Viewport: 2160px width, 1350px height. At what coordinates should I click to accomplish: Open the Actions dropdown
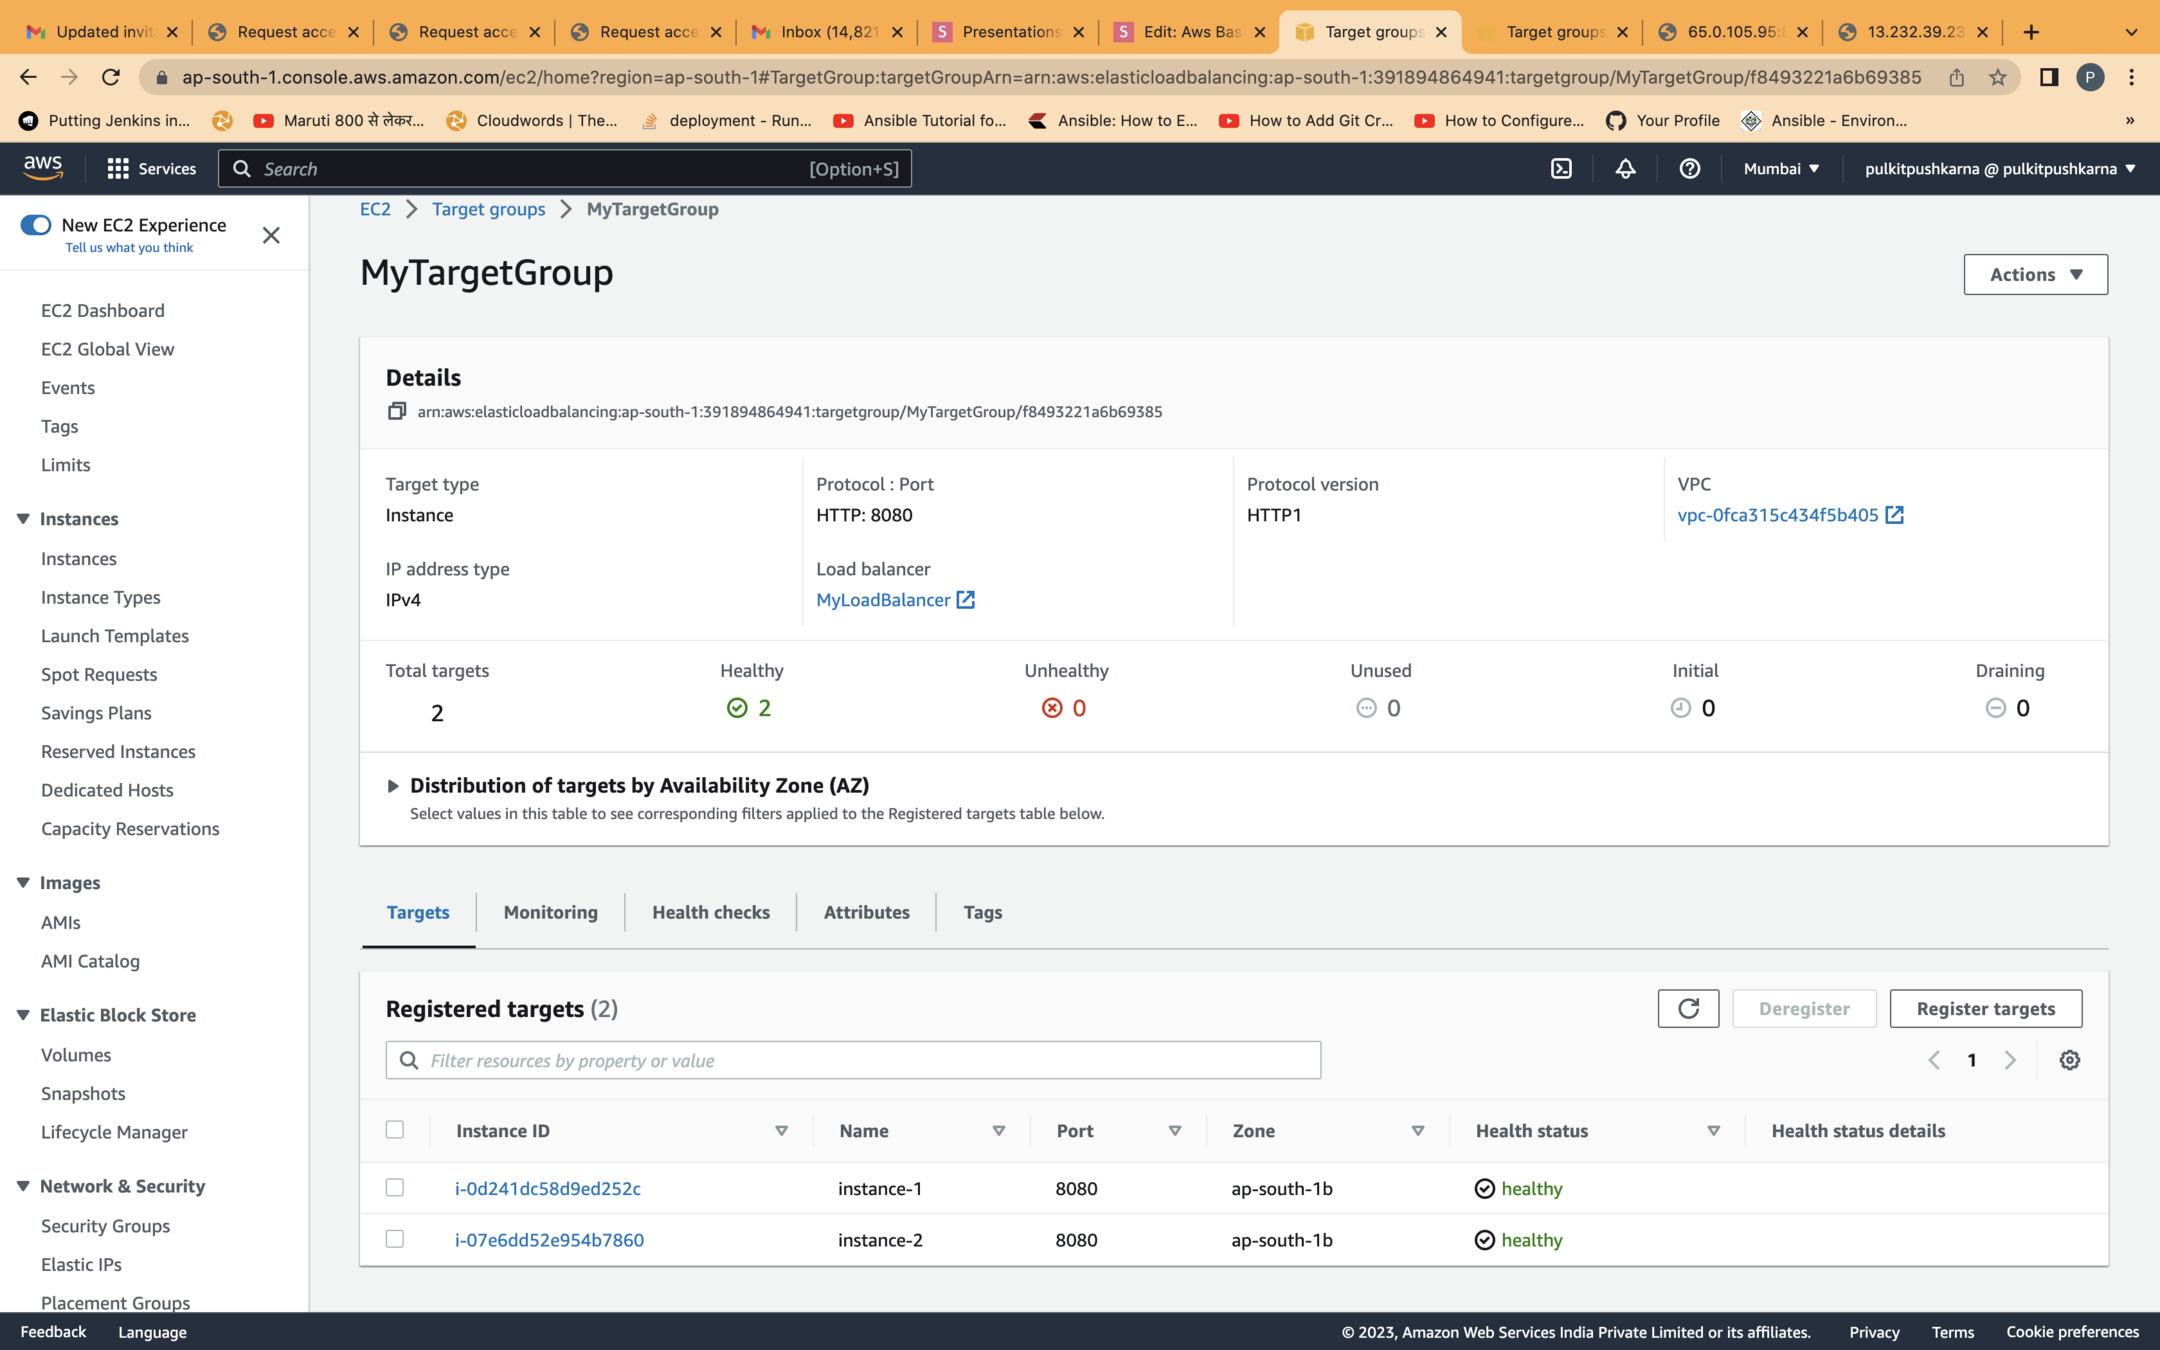[x=2035, y=274]
